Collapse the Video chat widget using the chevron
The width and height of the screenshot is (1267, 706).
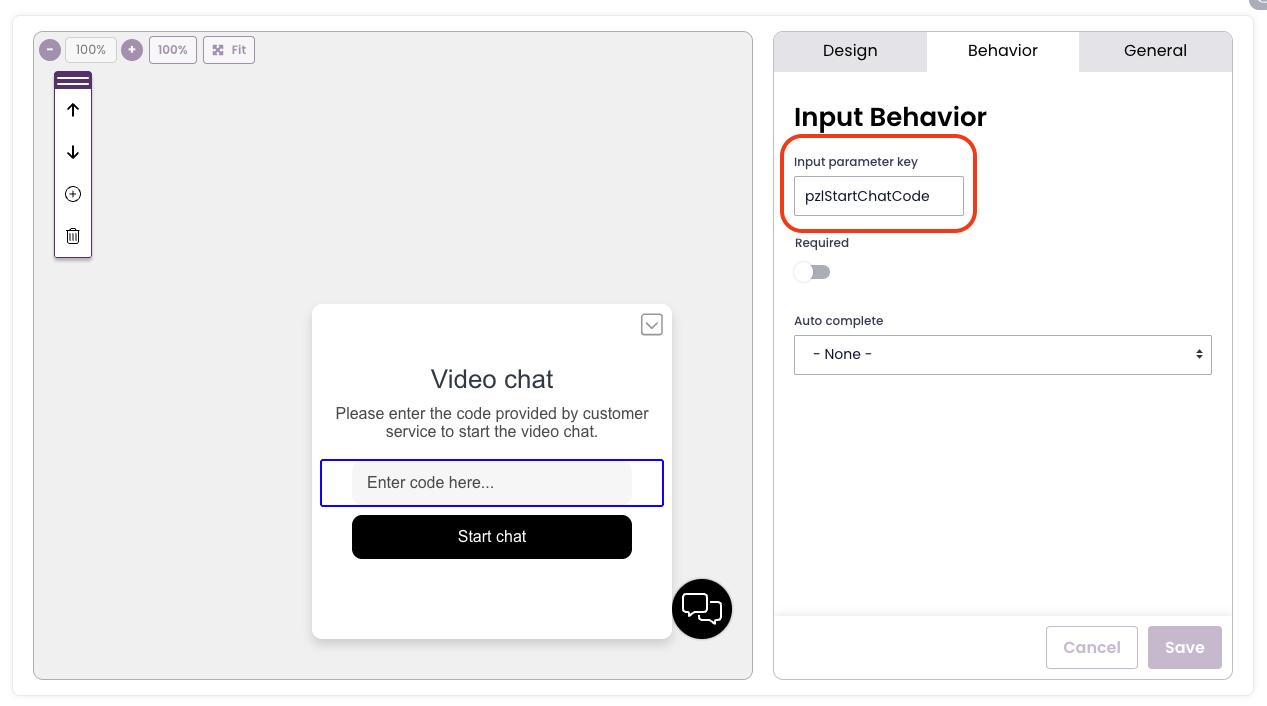point(652,325)
